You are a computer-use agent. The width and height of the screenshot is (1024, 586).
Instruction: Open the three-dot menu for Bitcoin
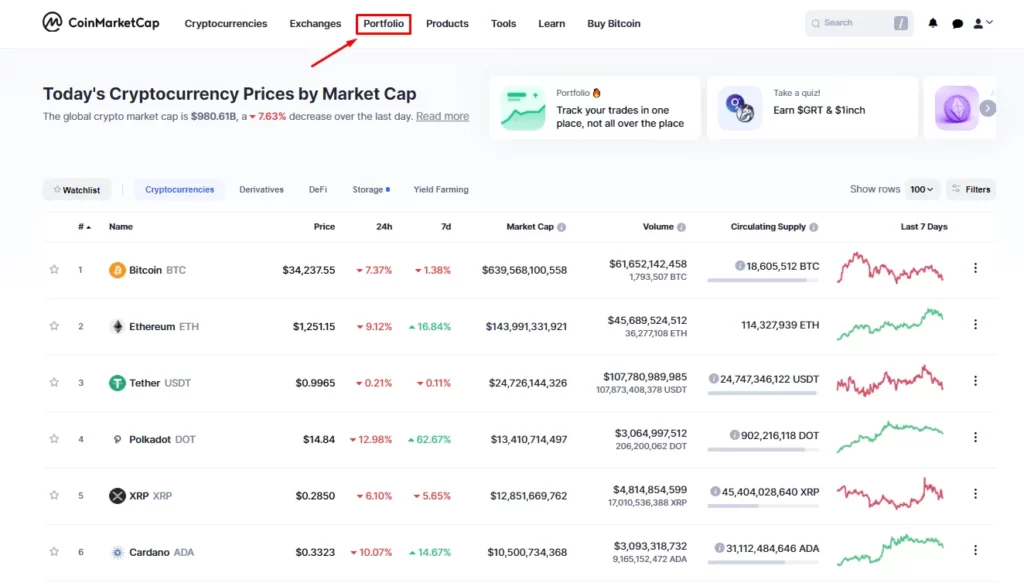(x=975, y=268)
